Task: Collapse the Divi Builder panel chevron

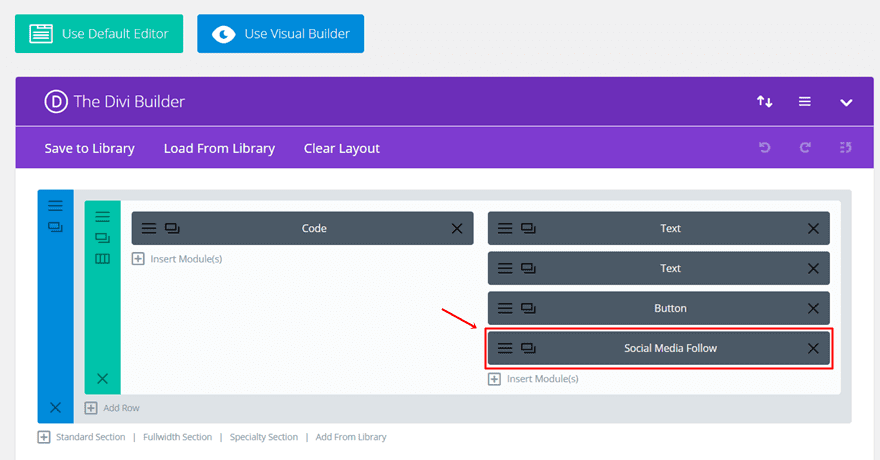Action: (846, 102)
